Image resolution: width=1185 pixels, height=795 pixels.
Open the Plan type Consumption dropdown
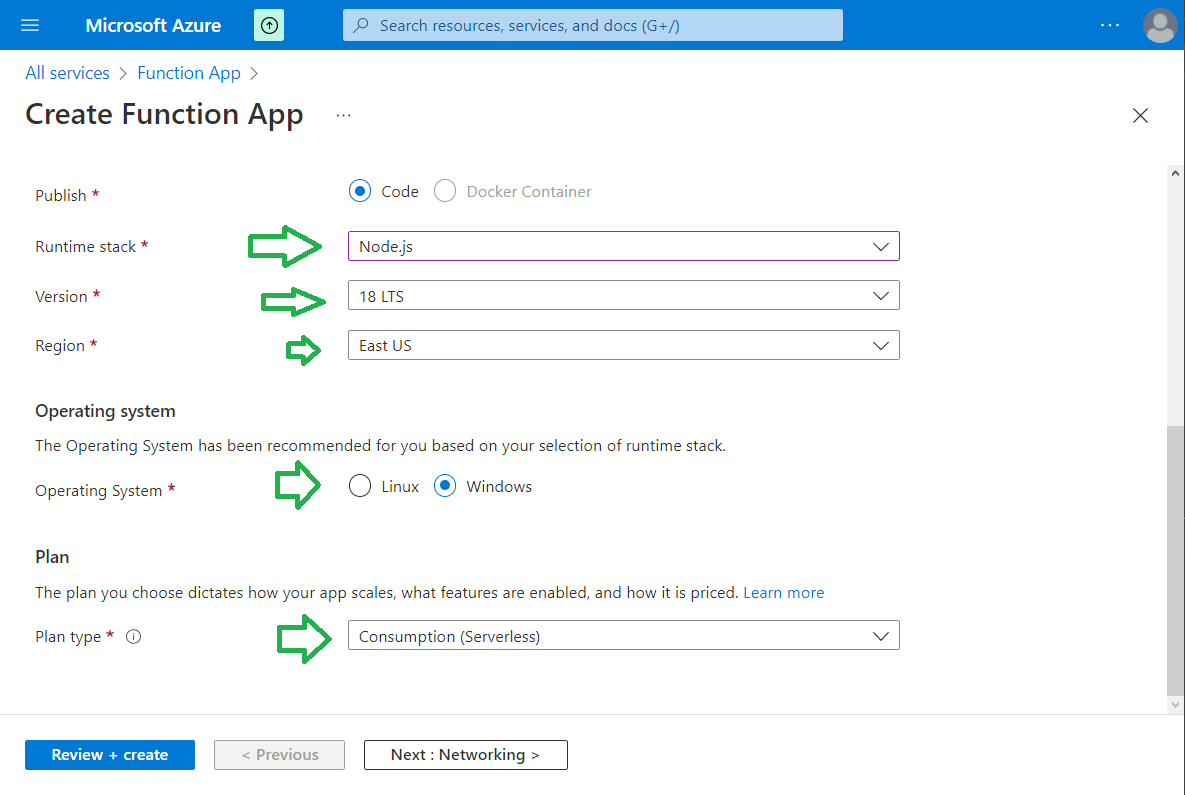point(623,636)
